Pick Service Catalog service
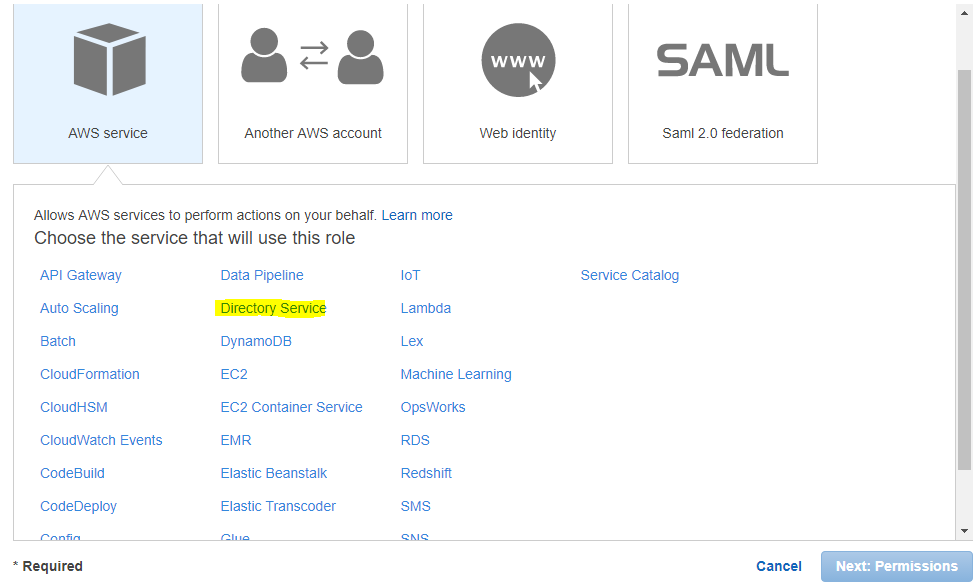This screenshot has height=584, width=974. click(630, 275)
